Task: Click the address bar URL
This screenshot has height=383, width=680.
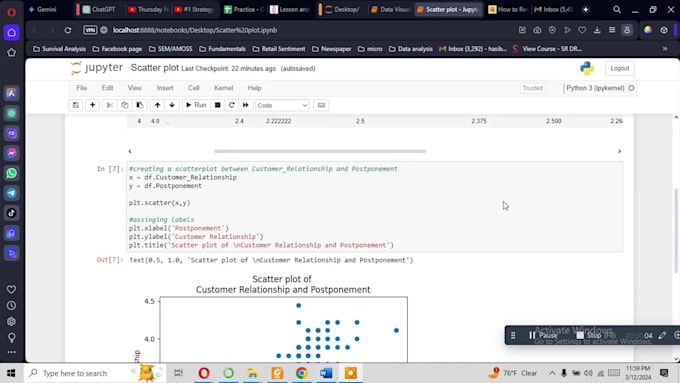Action: (x=195, y=30)
